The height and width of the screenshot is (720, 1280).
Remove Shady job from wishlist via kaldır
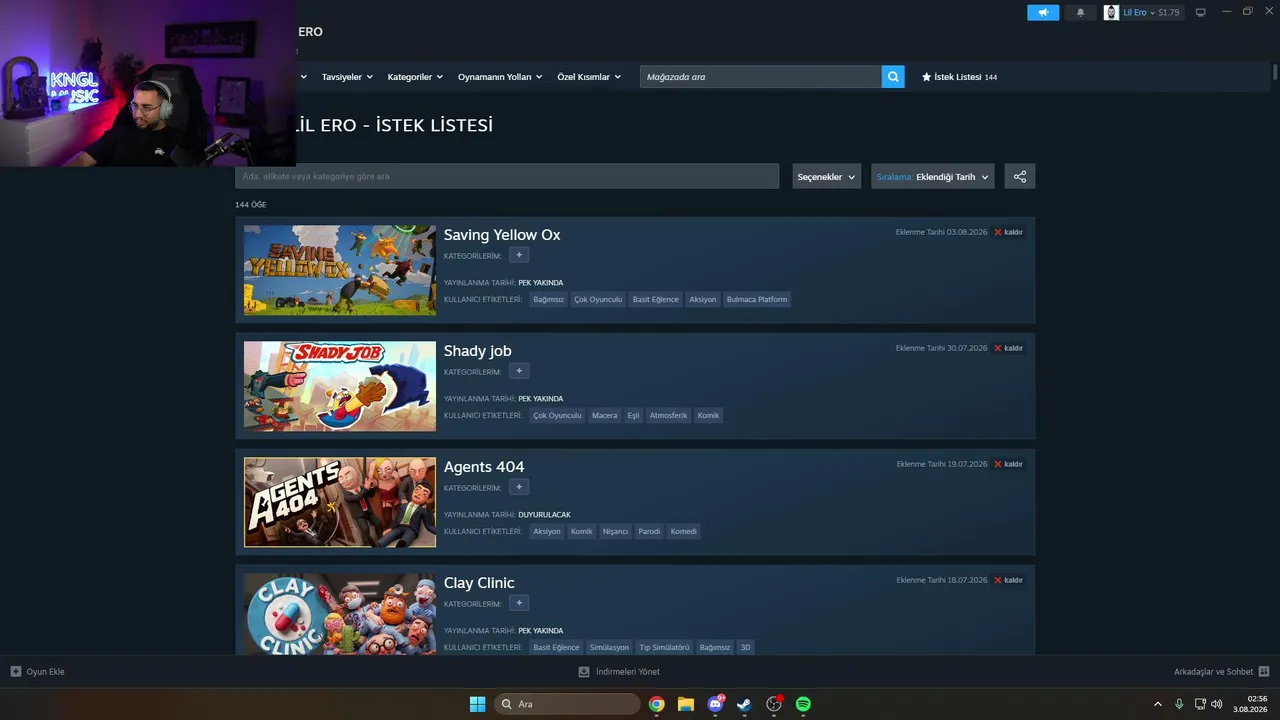pos(1008,348)
